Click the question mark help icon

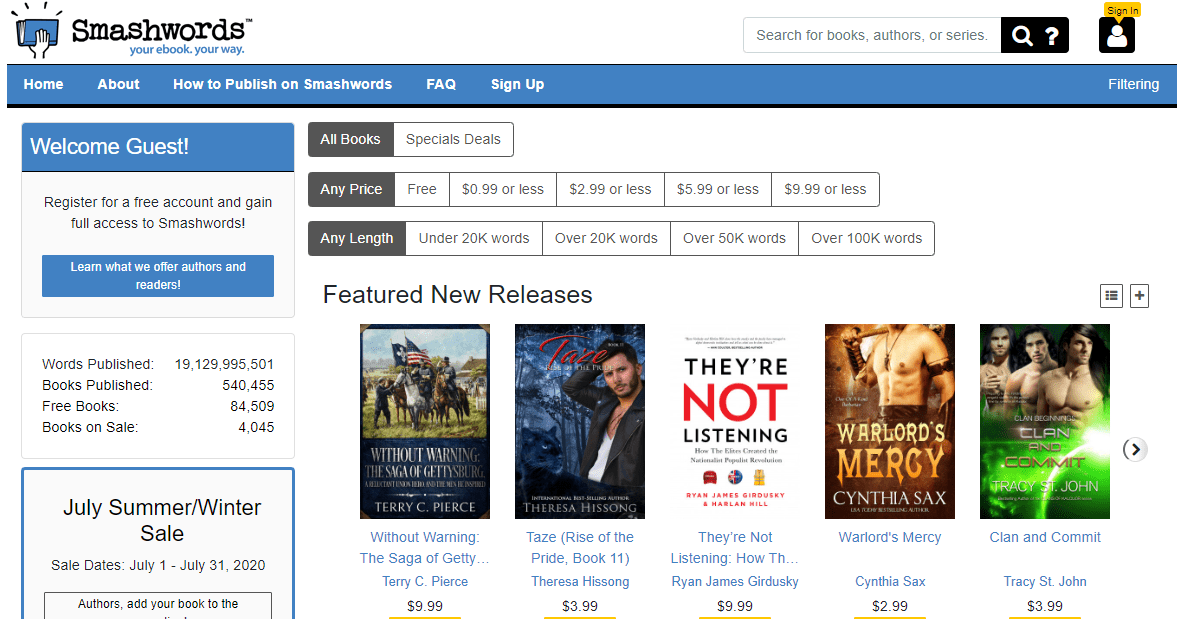pos(1051,34)
